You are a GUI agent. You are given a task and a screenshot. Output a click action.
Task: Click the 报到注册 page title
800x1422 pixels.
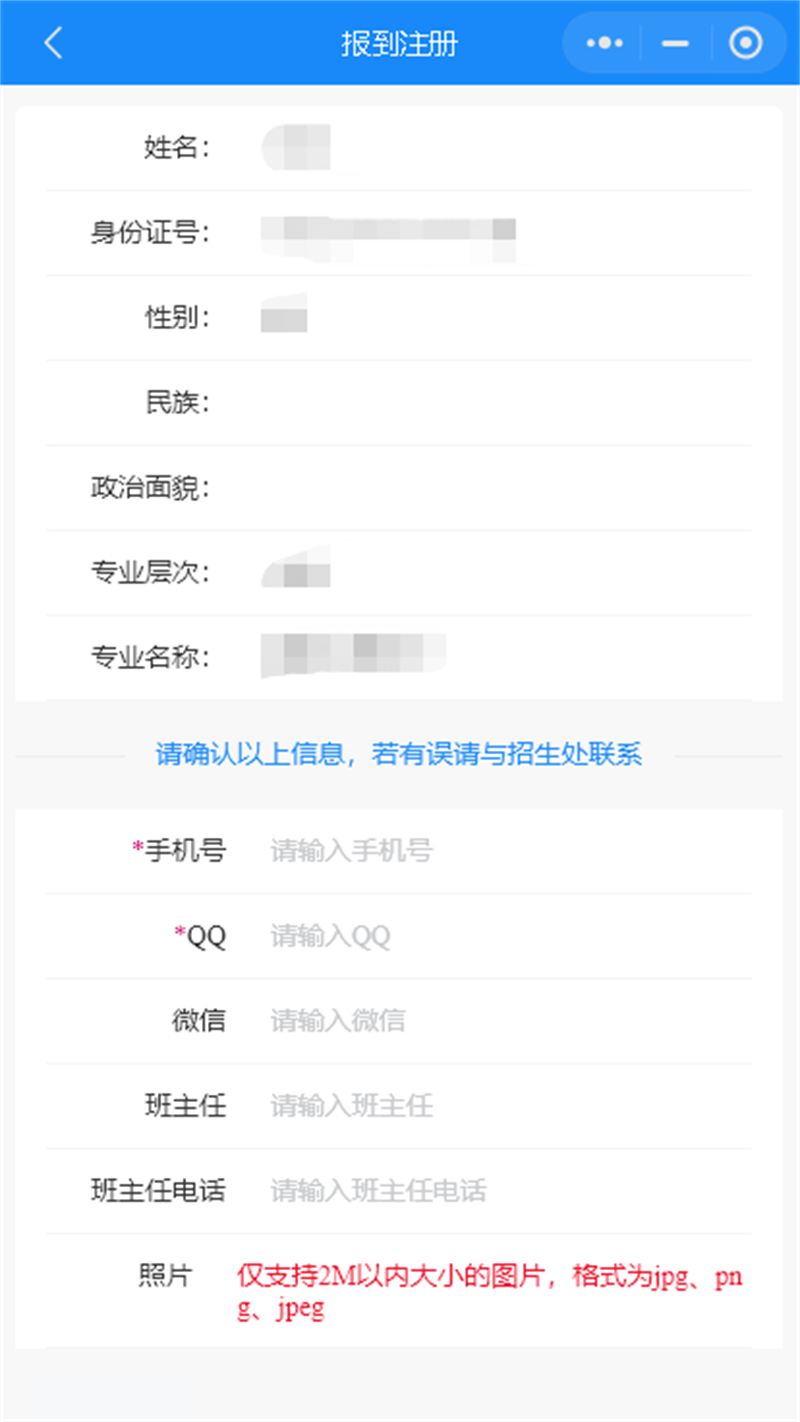click(399, 44)
